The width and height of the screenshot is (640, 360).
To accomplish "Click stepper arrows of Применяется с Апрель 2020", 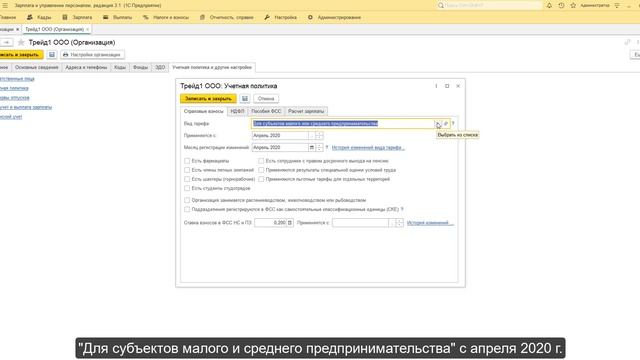I will (320, 136).
